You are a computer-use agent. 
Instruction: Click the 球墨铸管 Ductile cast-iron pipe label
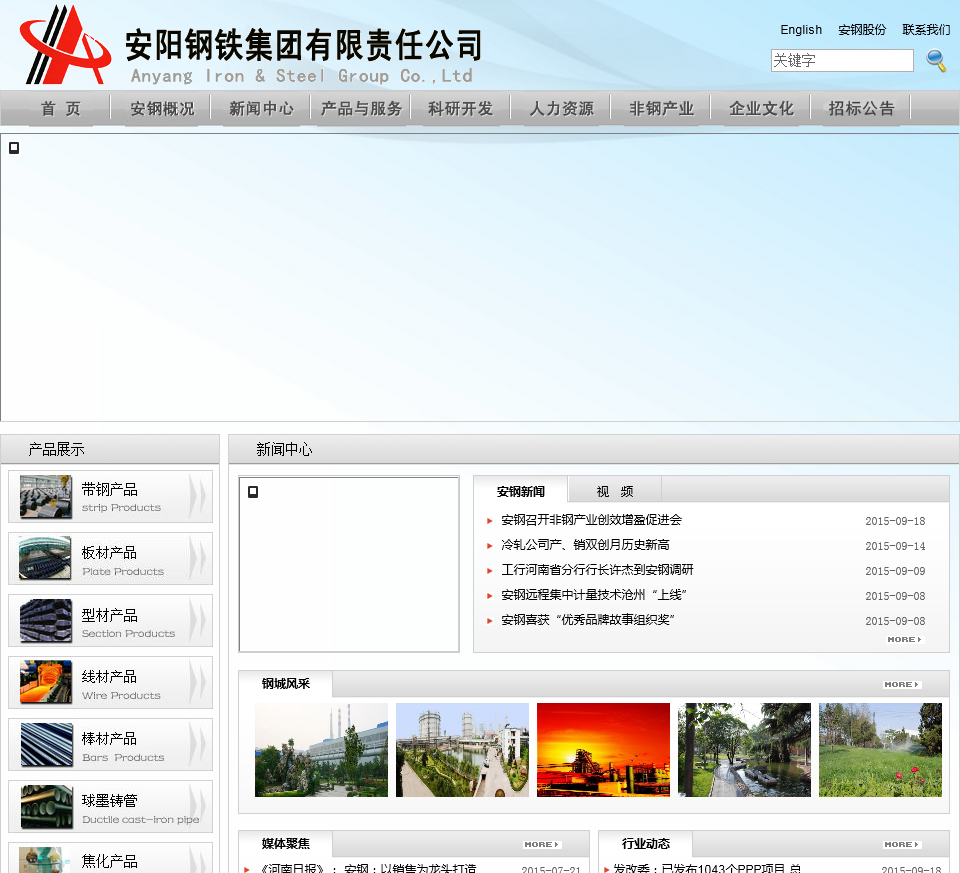[x=141, y=808]
